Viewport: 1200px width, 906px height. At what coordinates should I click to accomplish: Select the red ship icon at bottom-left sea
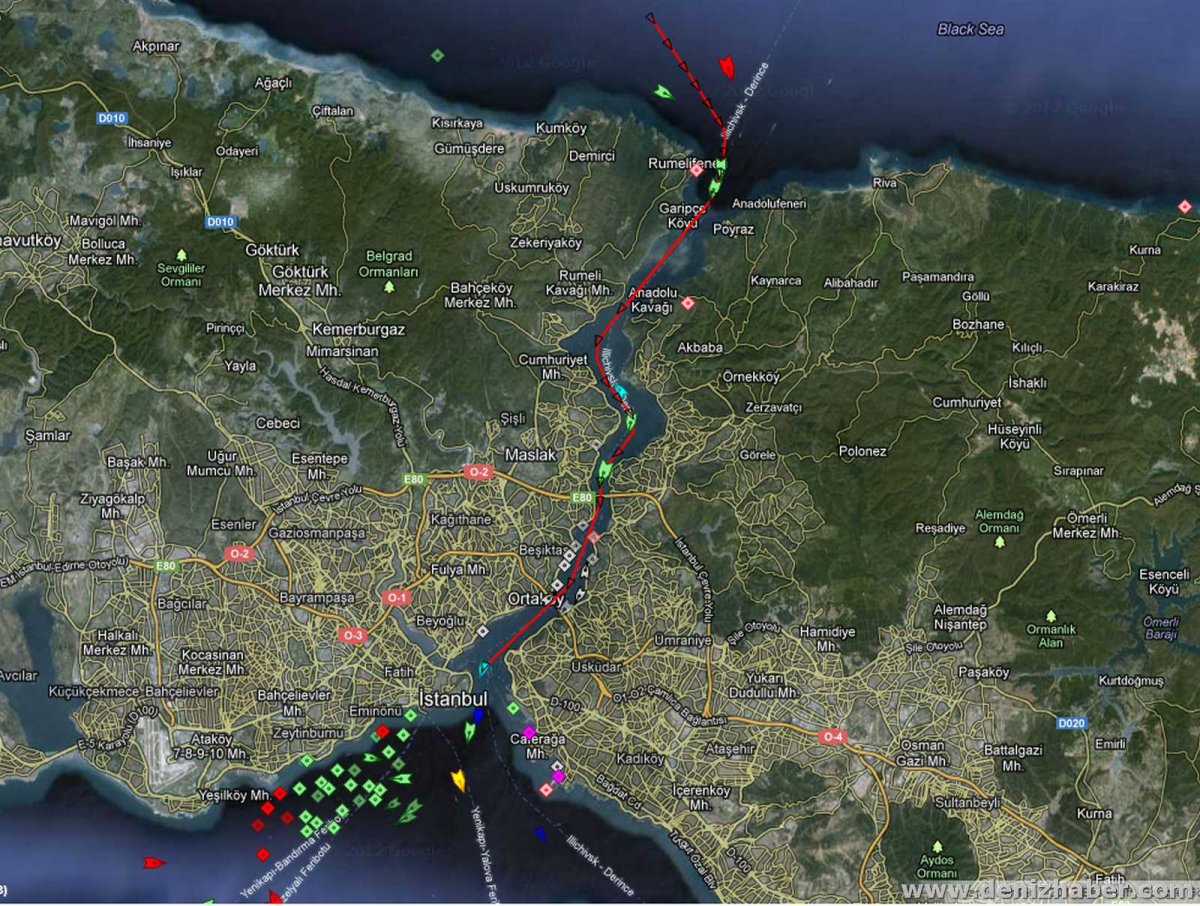[153, 862]
